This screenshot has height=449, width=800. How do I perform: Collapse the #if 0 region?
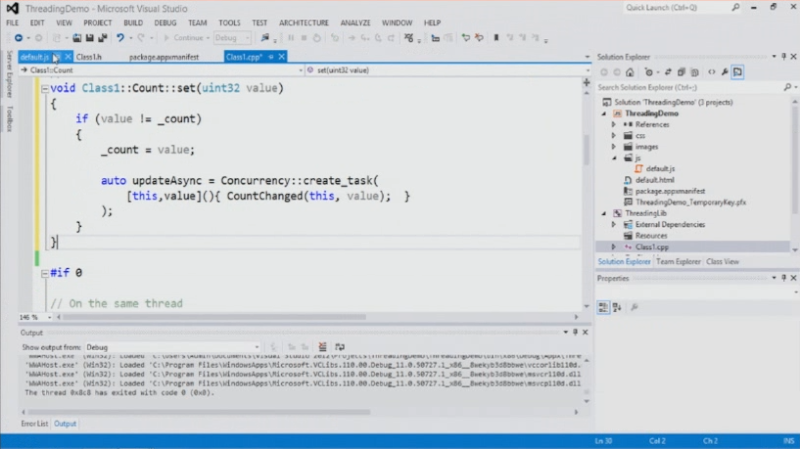[45, 273]
